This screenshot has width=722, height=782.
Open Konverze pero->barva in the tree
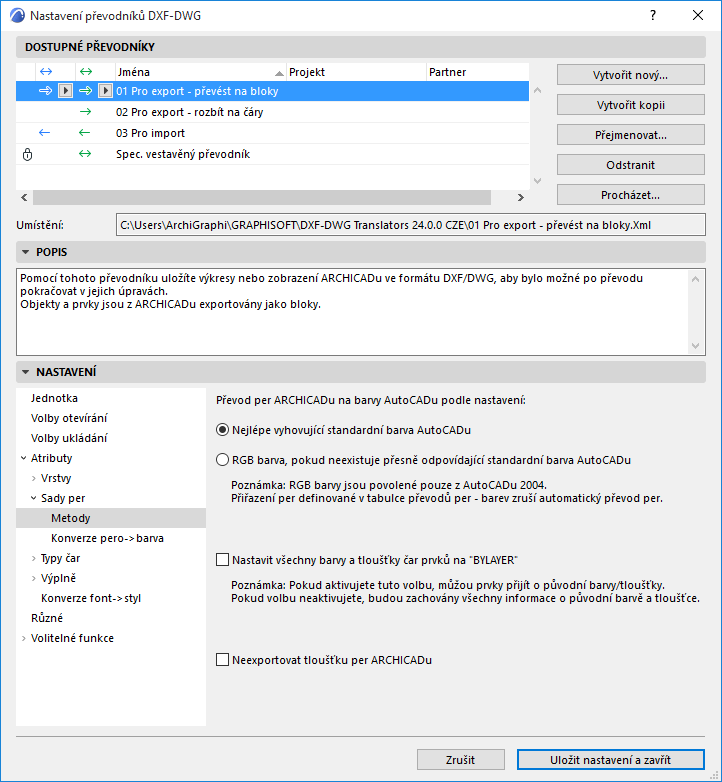107,538
